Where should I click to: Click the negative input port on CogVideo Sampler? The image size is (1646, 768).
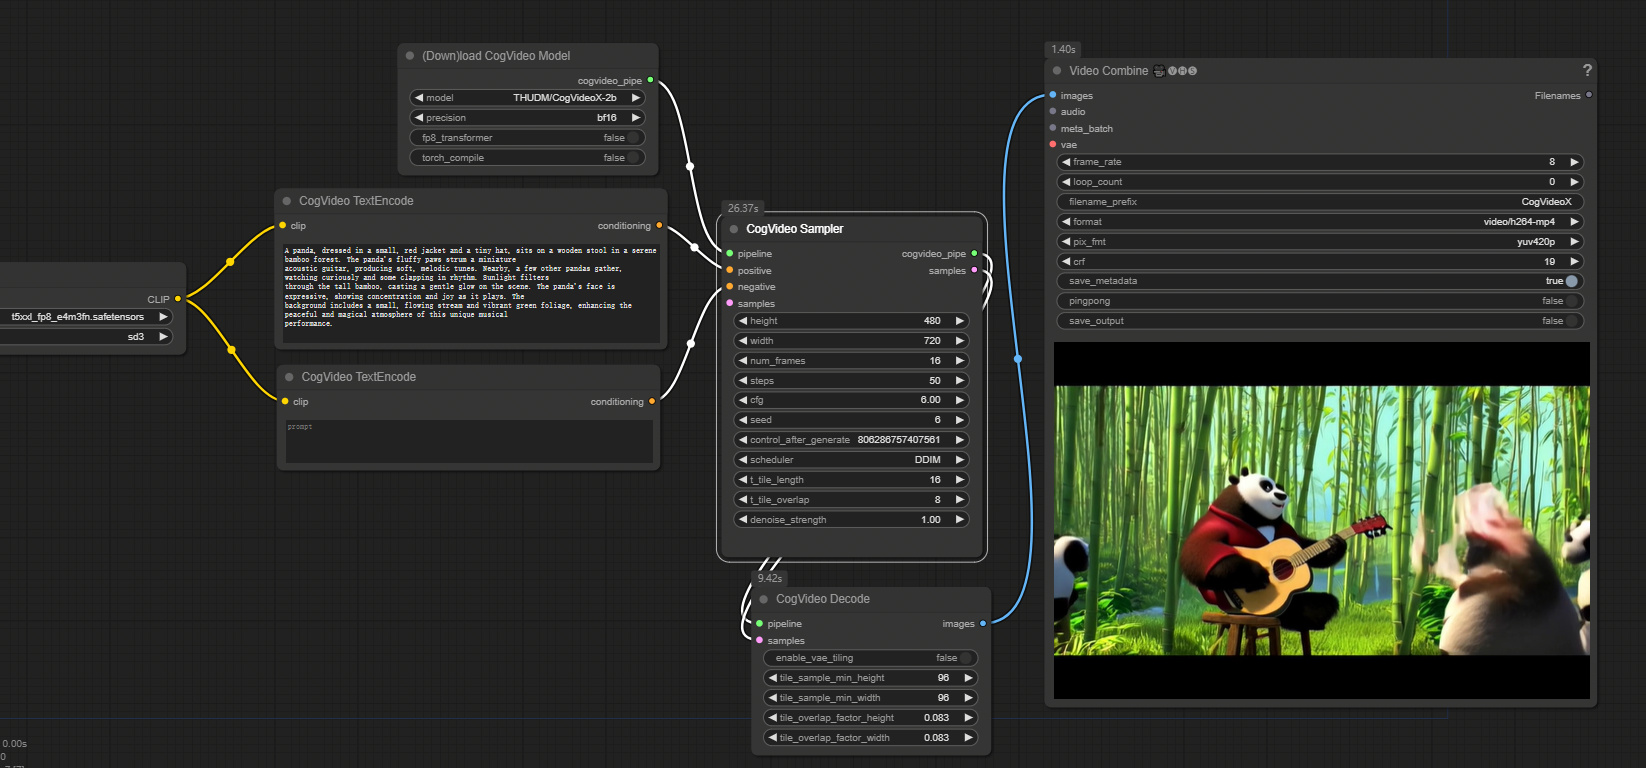(730, 287)
